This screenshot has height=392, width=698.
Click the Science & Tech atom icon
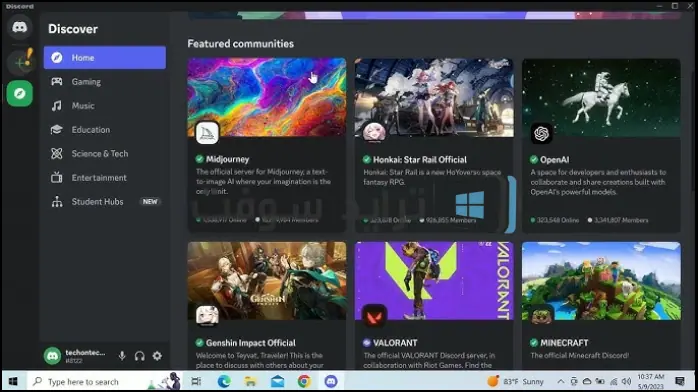(57, 154)
